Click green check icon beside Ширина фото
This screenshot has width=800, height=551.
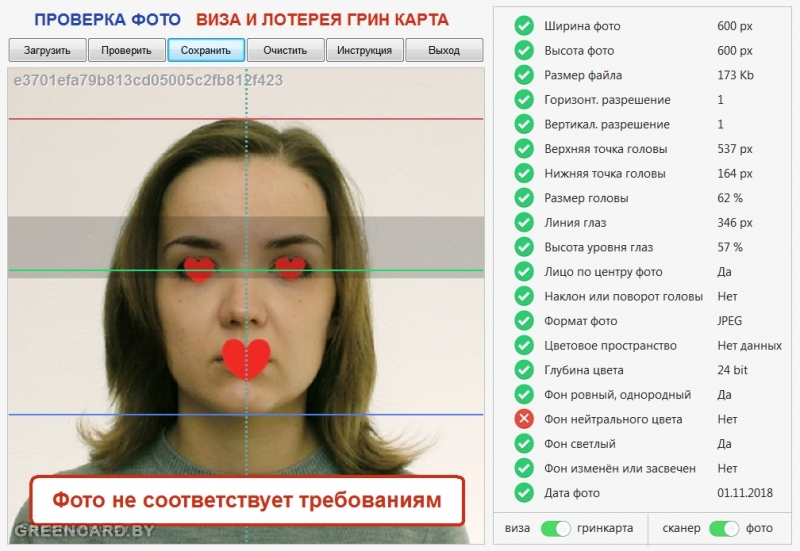click(x=524, y=26)
